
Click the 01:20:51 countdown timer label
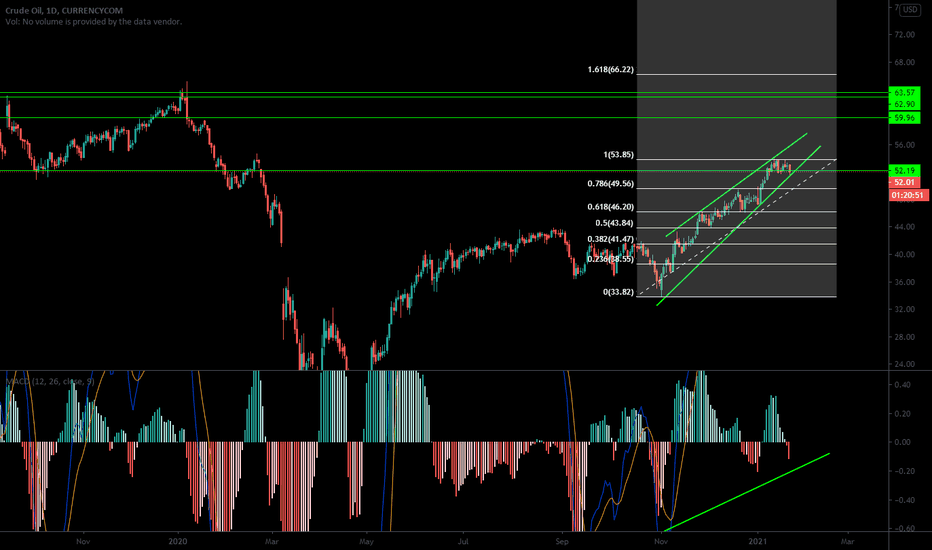909,195
